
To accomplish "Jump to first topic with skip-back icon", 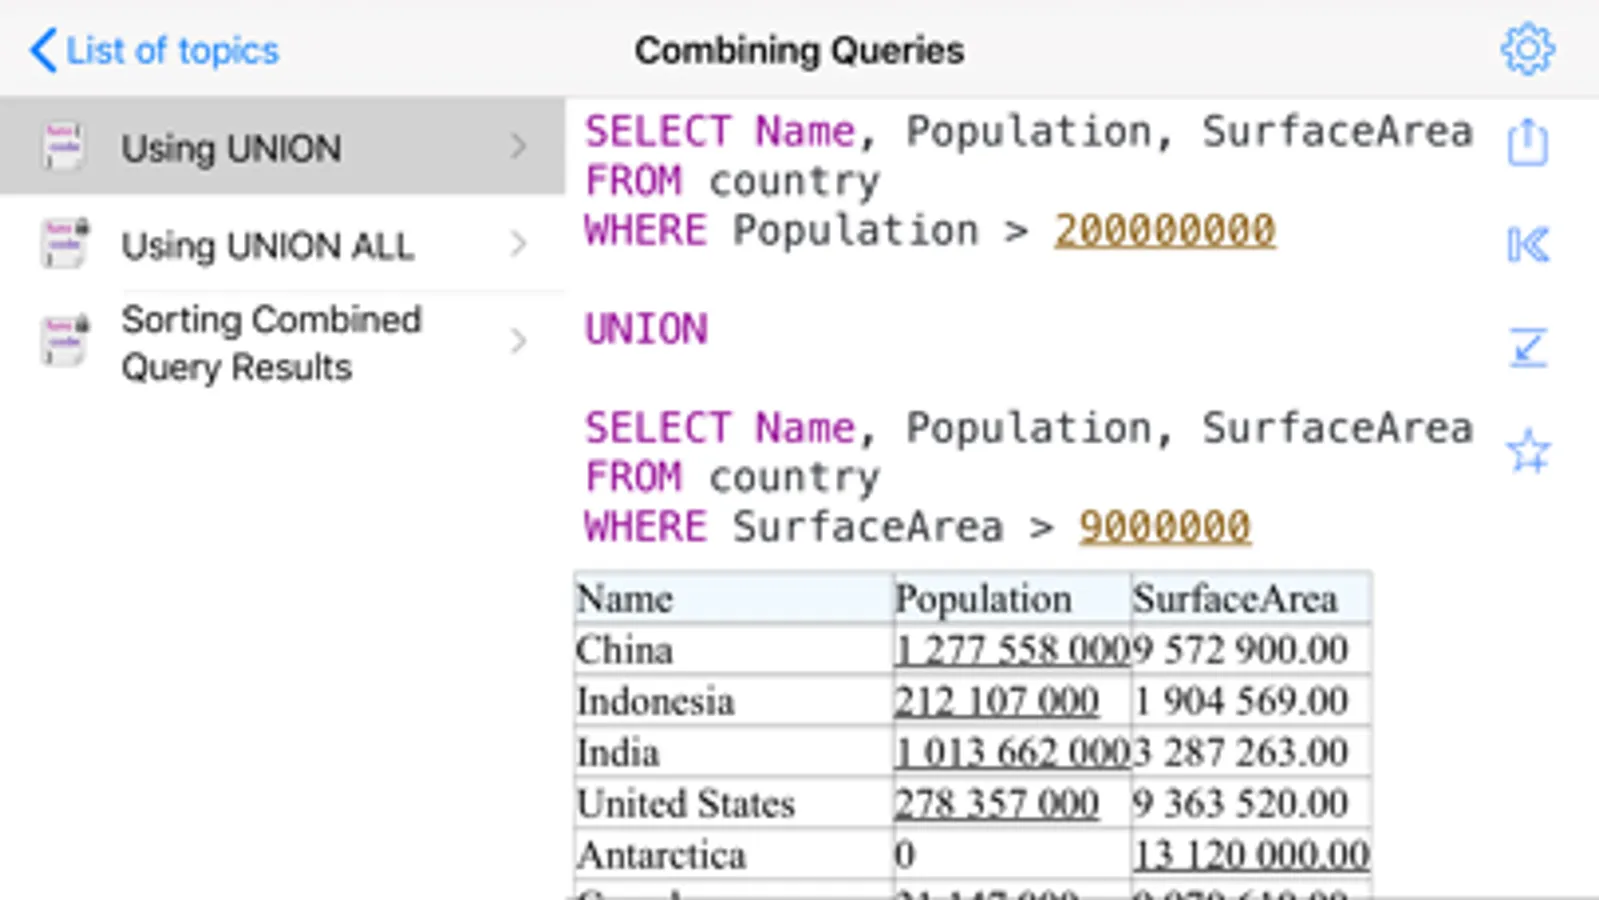I will pyautogui.click(x=1528, y=244).
